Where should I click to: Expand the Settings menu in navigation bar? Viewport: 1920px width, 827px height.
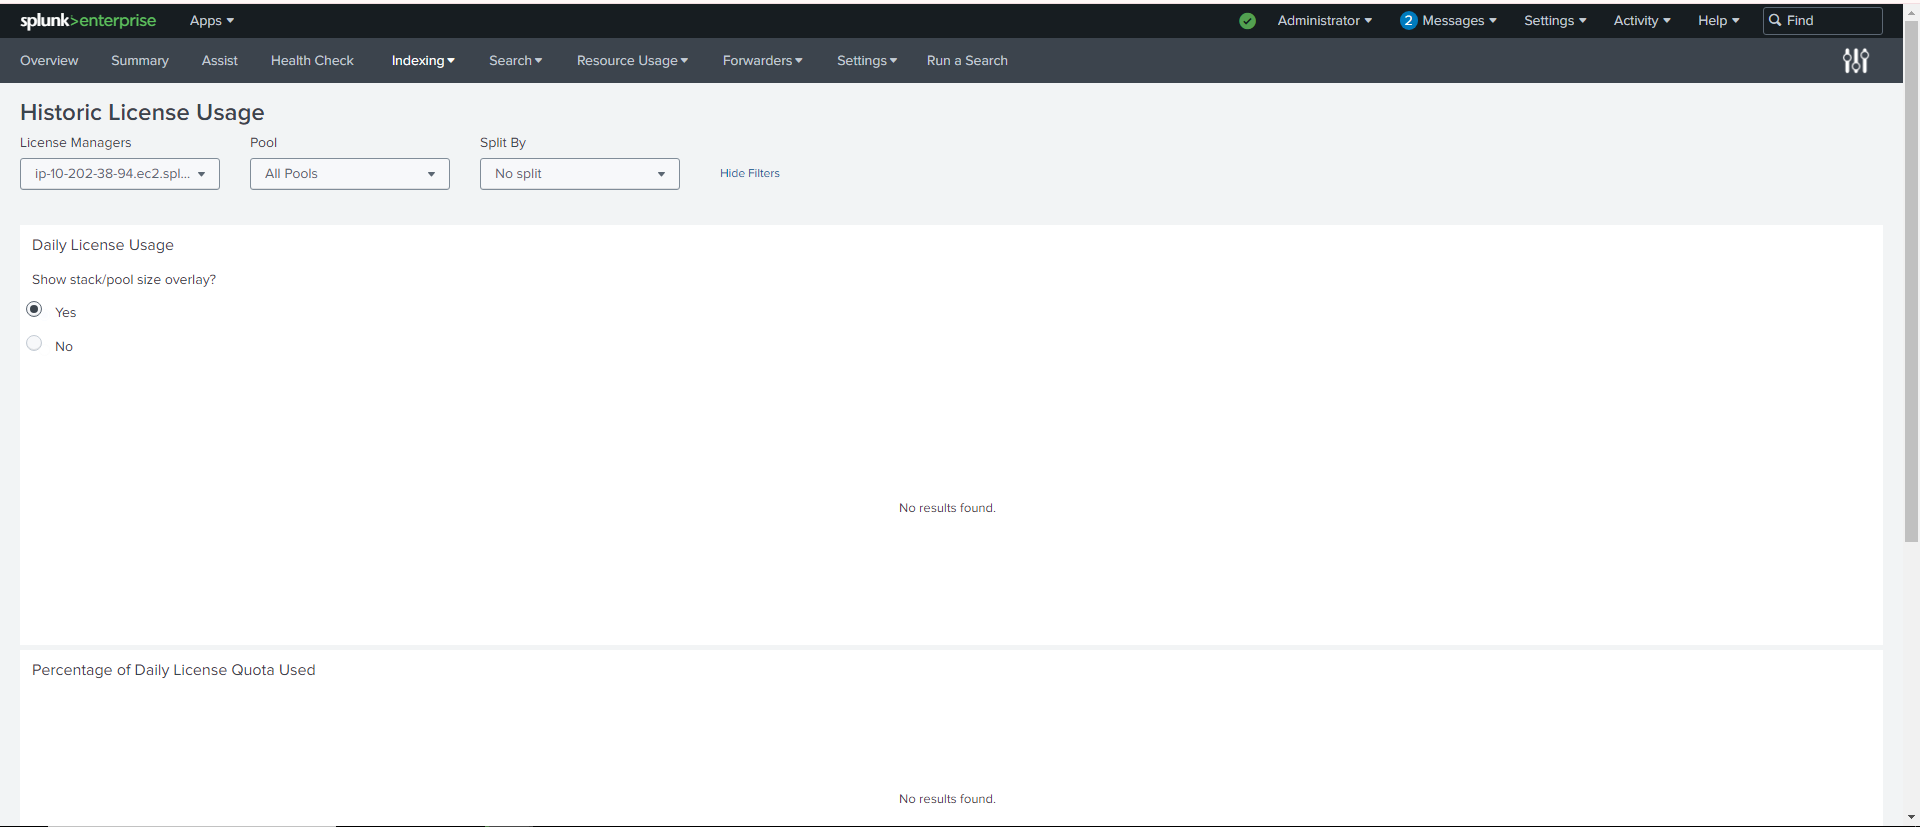tap(866, 61)
